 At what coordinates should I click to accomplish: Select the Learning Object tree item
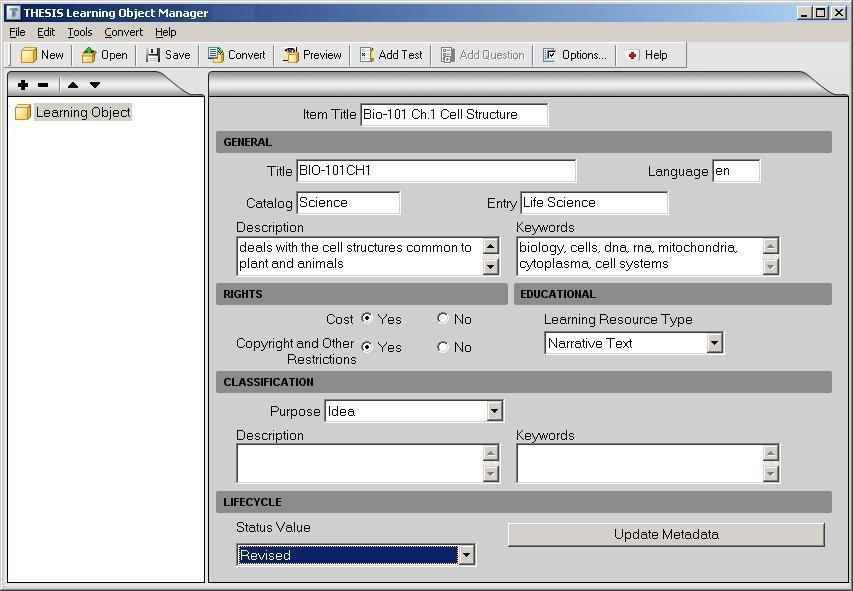(86, 112)
